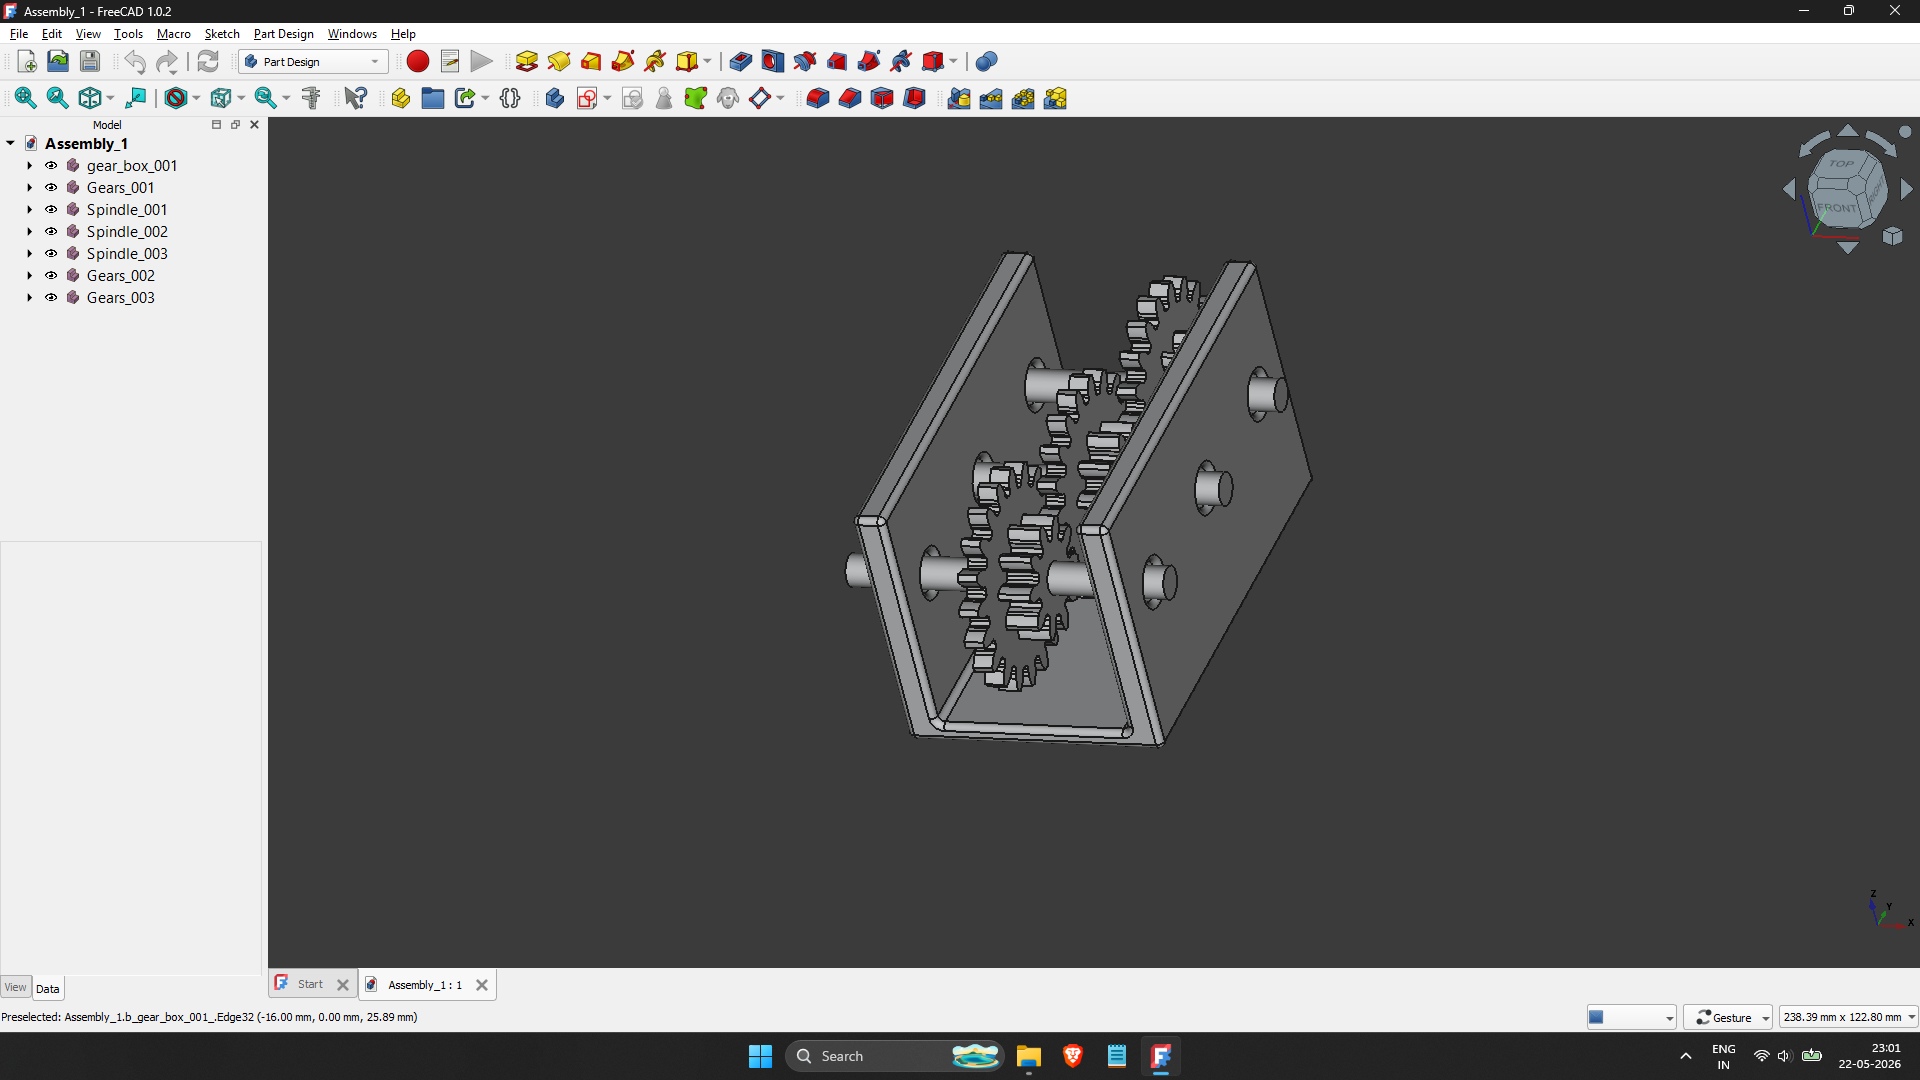This screenshot has width=1920, height=1080.
Task: Open the measure tool
Action: pos(312,98)
